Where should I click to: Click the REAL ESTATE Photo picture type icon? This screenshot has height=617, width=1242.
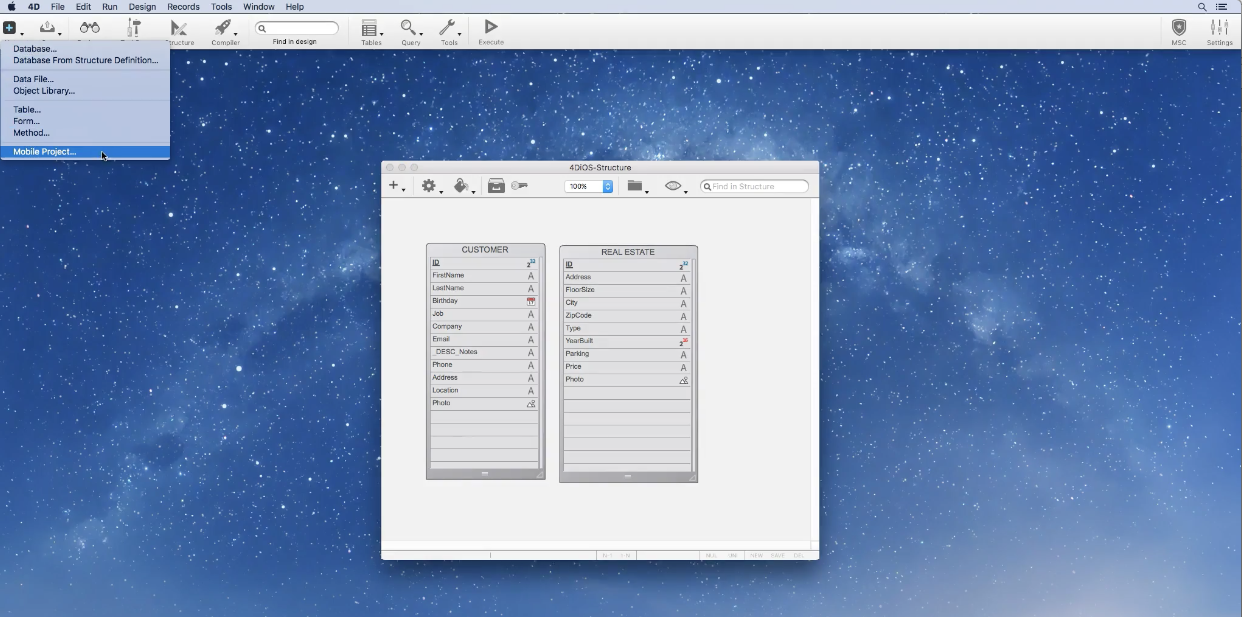pyautogui.click(x=684, y=380)
